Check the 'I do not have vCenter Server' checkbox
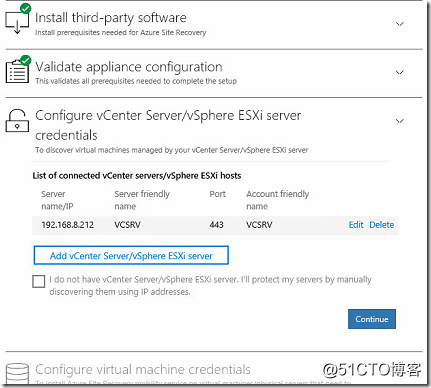 click(39, 281)
